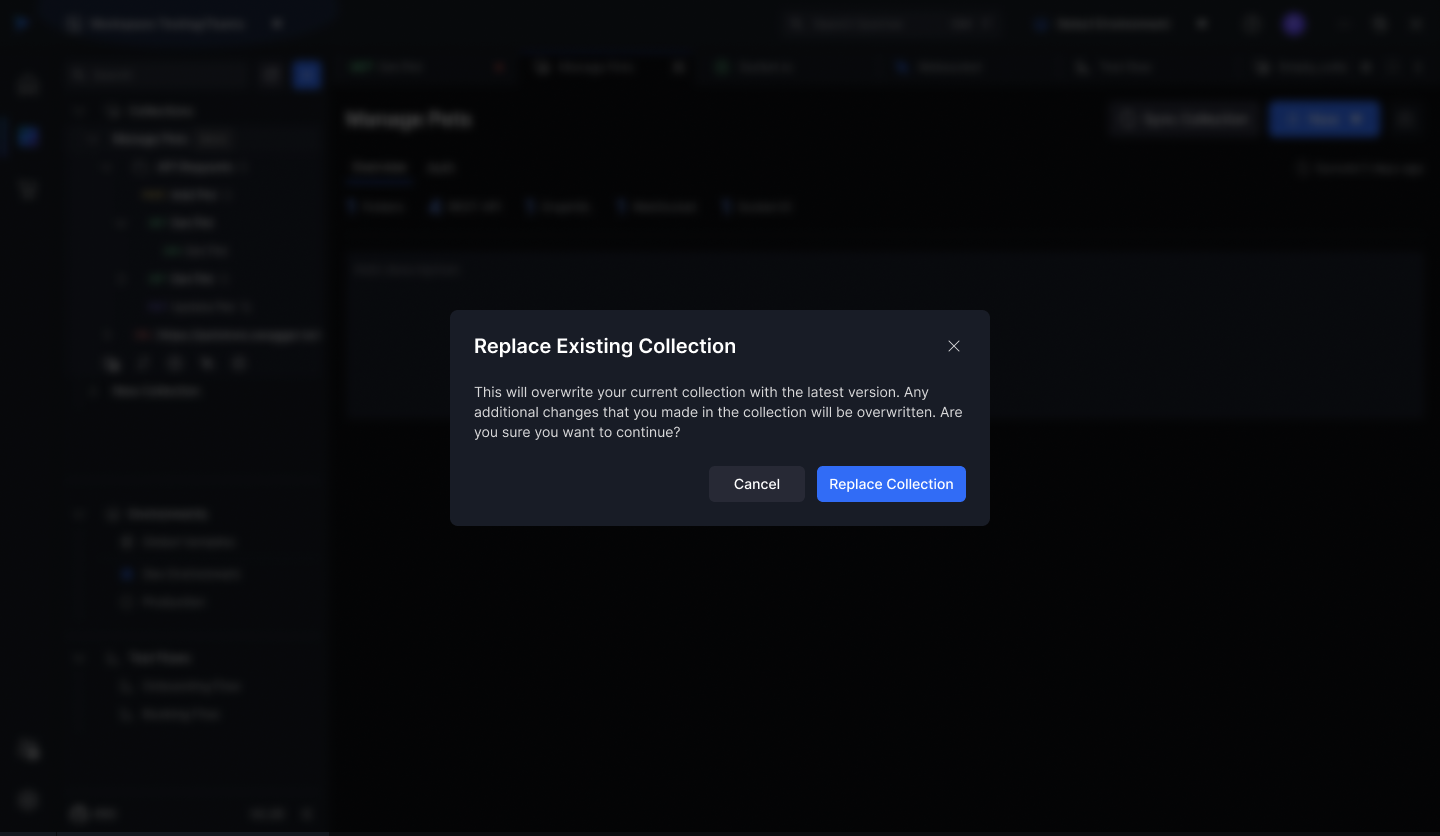Expand the Manage Pets collection tree item
1440x836 pixels.
tap(93, 139)
